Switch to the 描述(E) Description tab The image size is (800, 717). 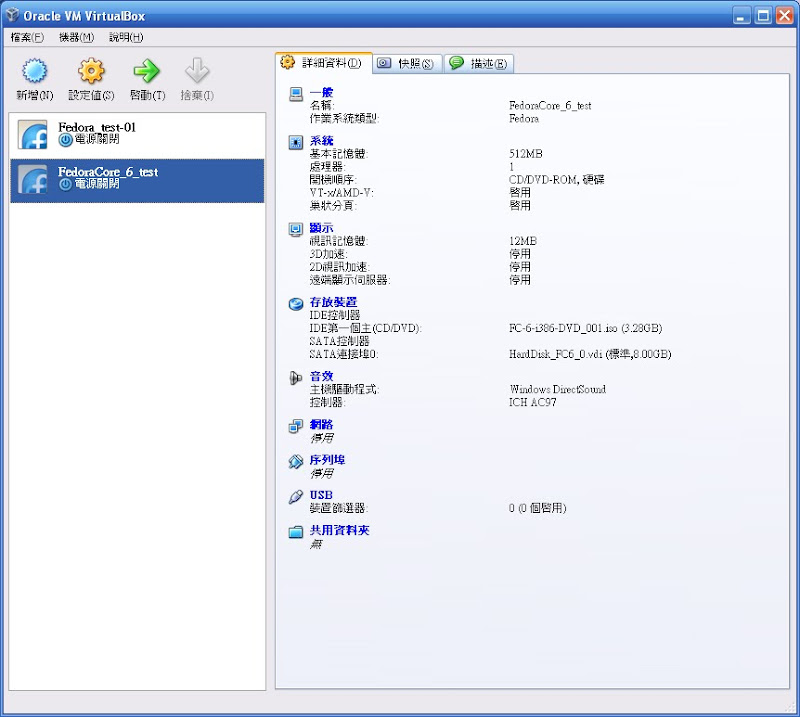pos(479,64)
